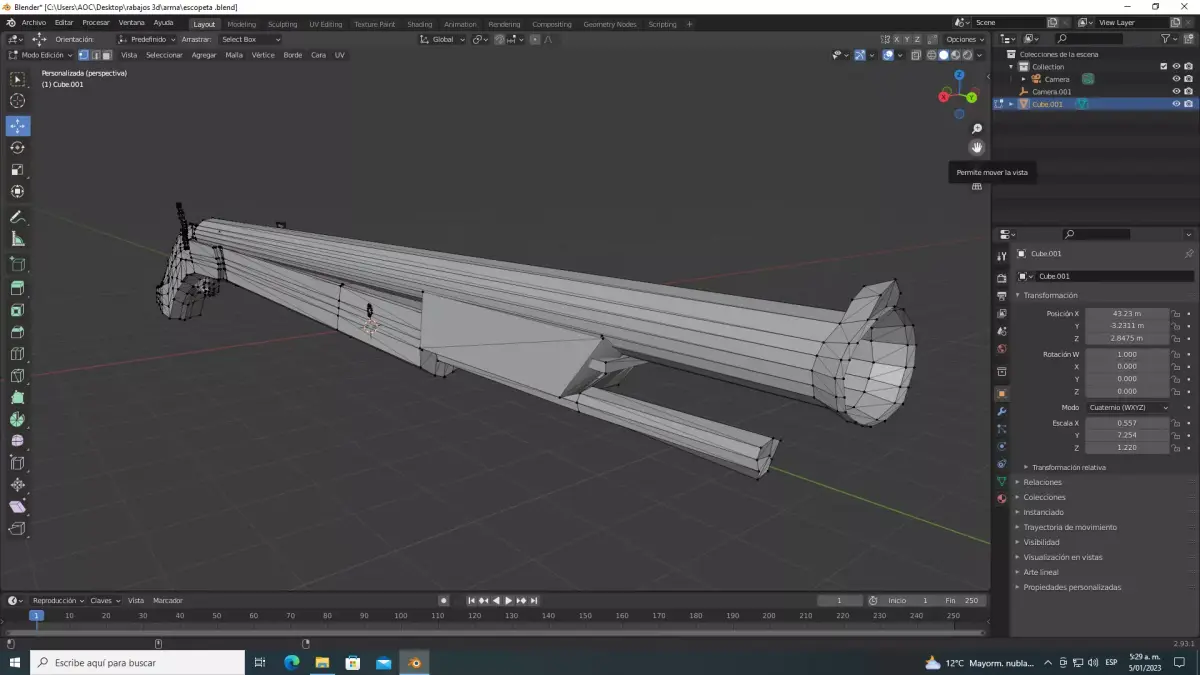Open the World properties tab icon
The height and width of the screenshot is (675, 1200).
[1001, 349]
